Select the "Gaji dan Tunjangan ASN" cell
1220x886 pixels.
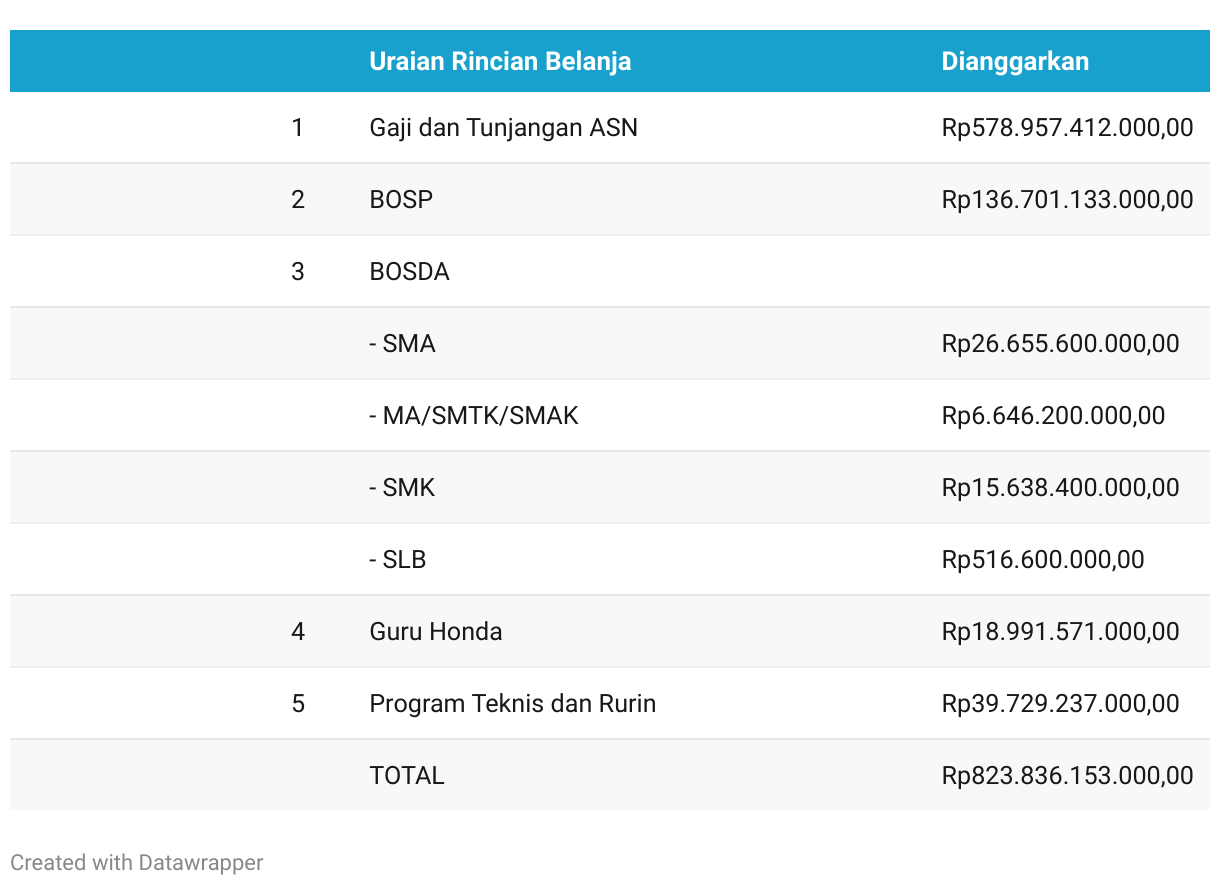(503, 128)
